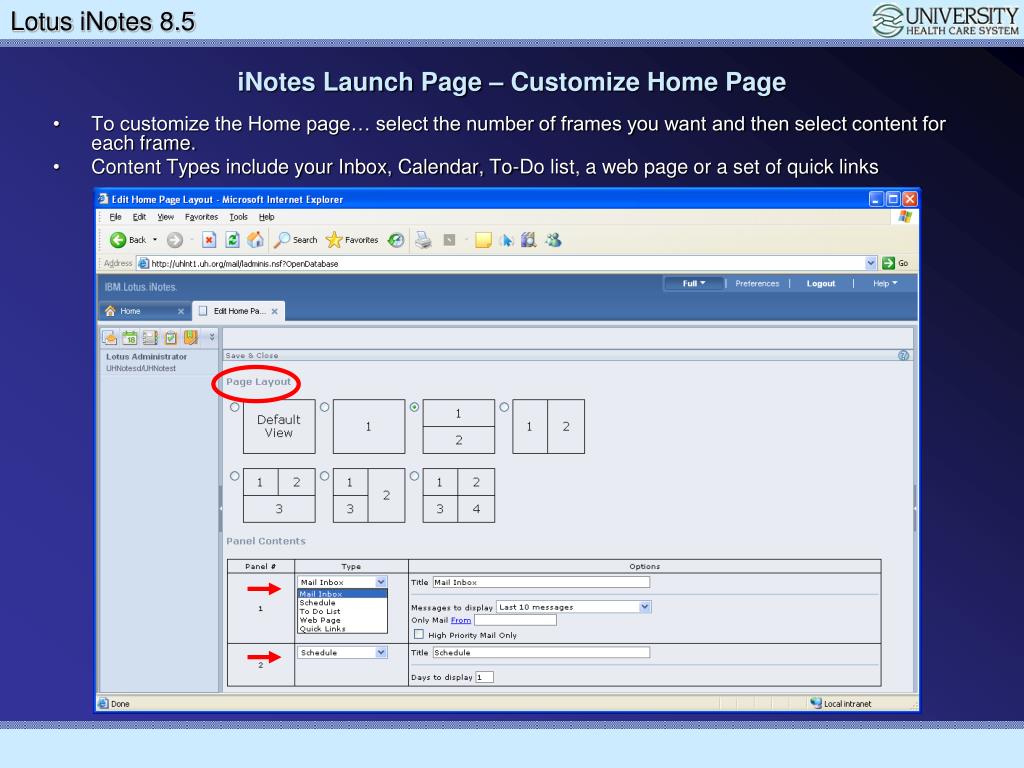Viewport: 1024px width, 768px height.
Task: Open the Favorites menu in menu bar
Action: [201, 217]
